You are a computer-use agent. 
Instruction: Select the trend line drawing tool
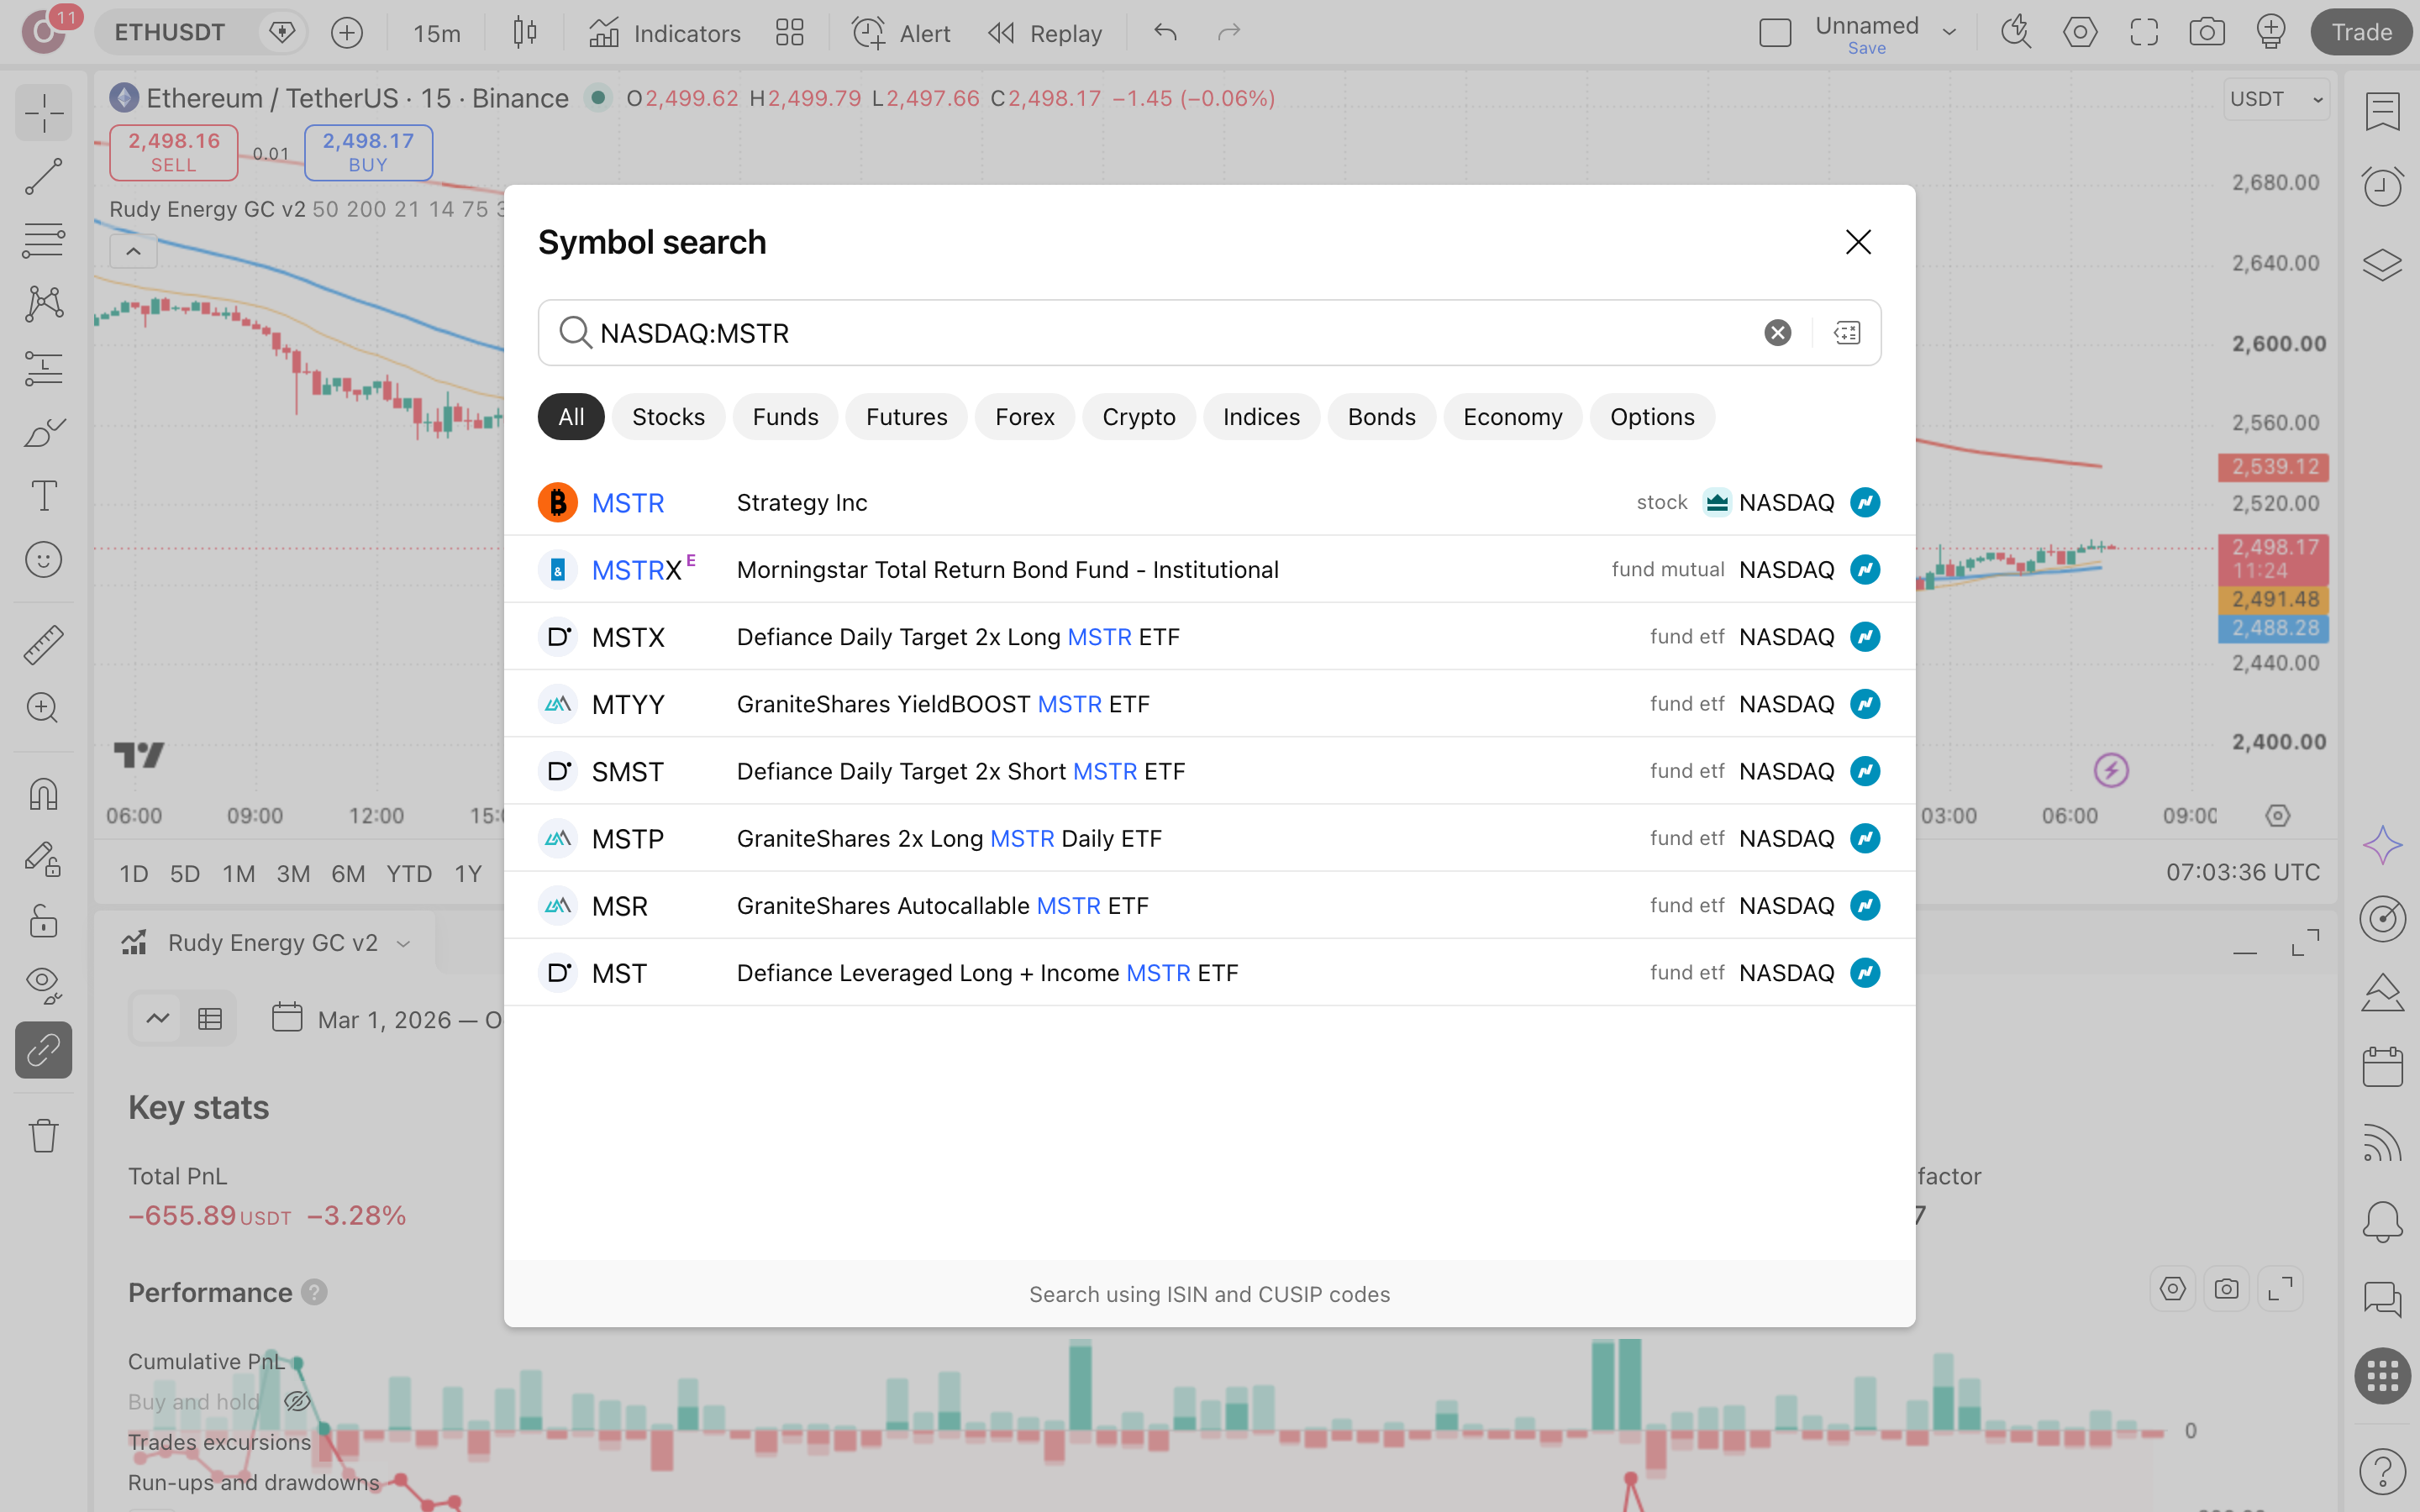[43, 177]
